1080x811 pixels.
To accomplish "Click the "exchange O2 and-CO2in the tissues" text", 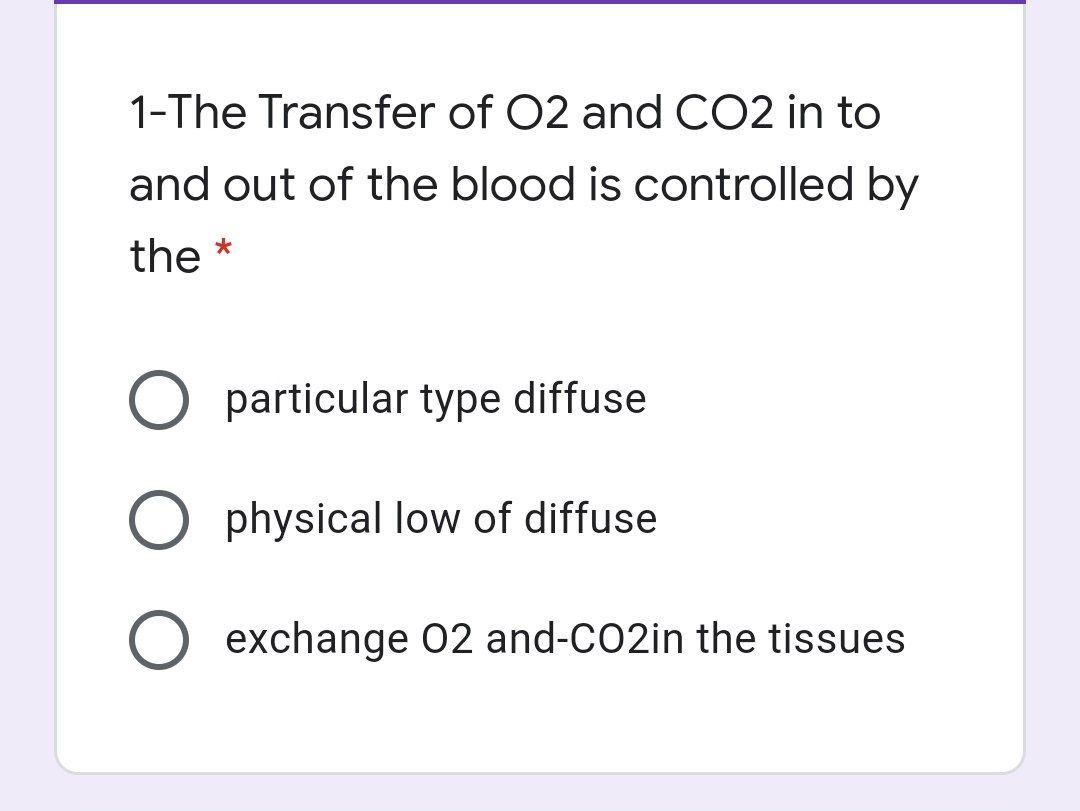I will click(565, 640).
